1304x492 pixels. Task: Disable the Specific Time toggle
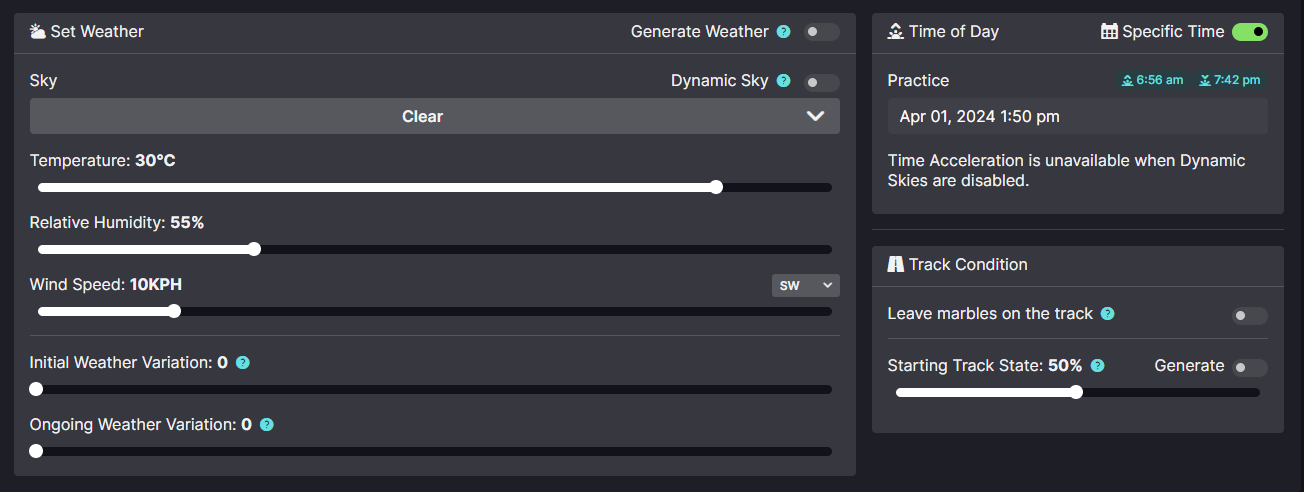(1250, 32)
